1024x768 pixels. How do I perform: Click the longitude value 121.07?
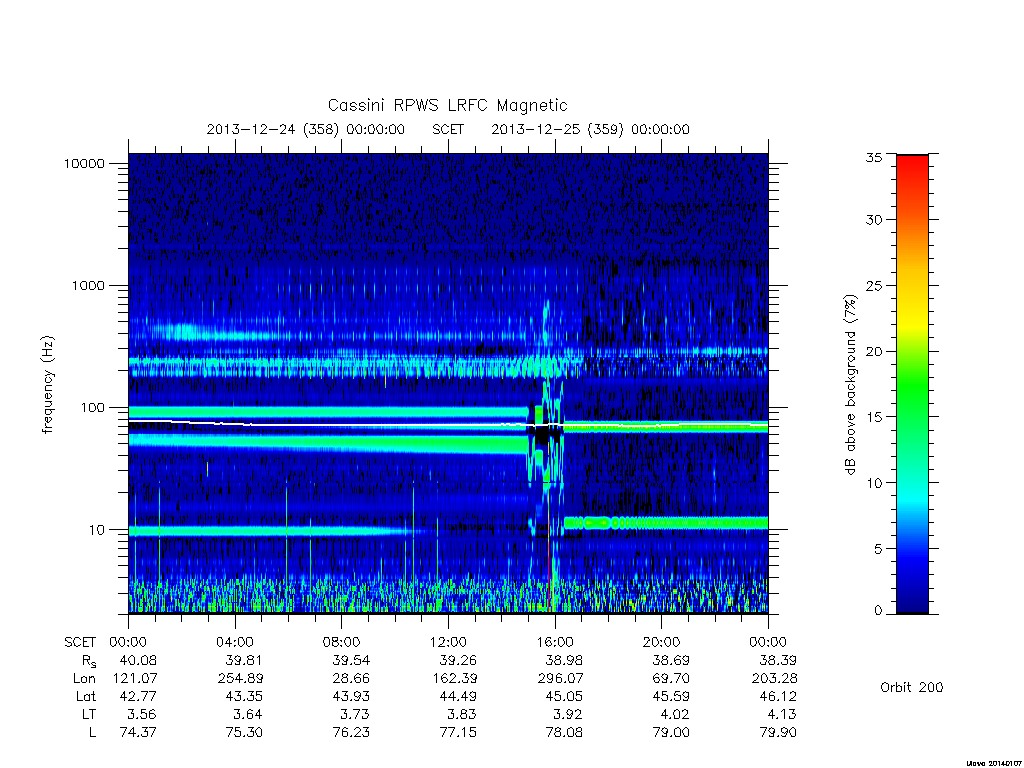click(135, 679)
